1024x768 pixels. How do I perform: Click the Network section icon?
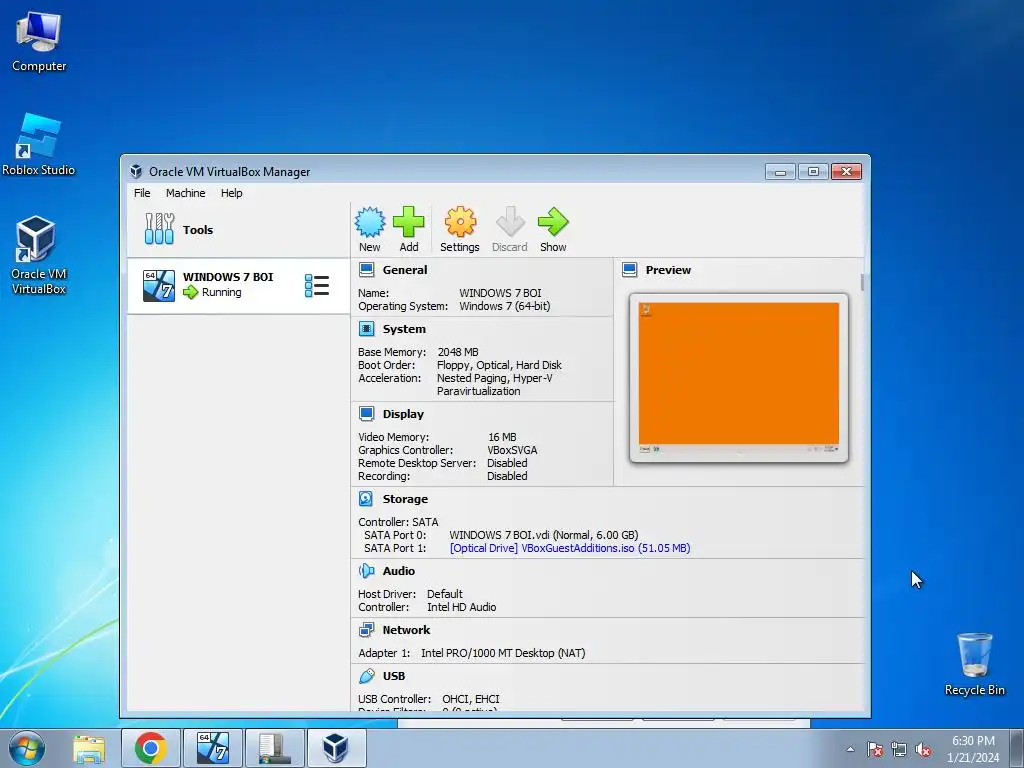[366, 630]
